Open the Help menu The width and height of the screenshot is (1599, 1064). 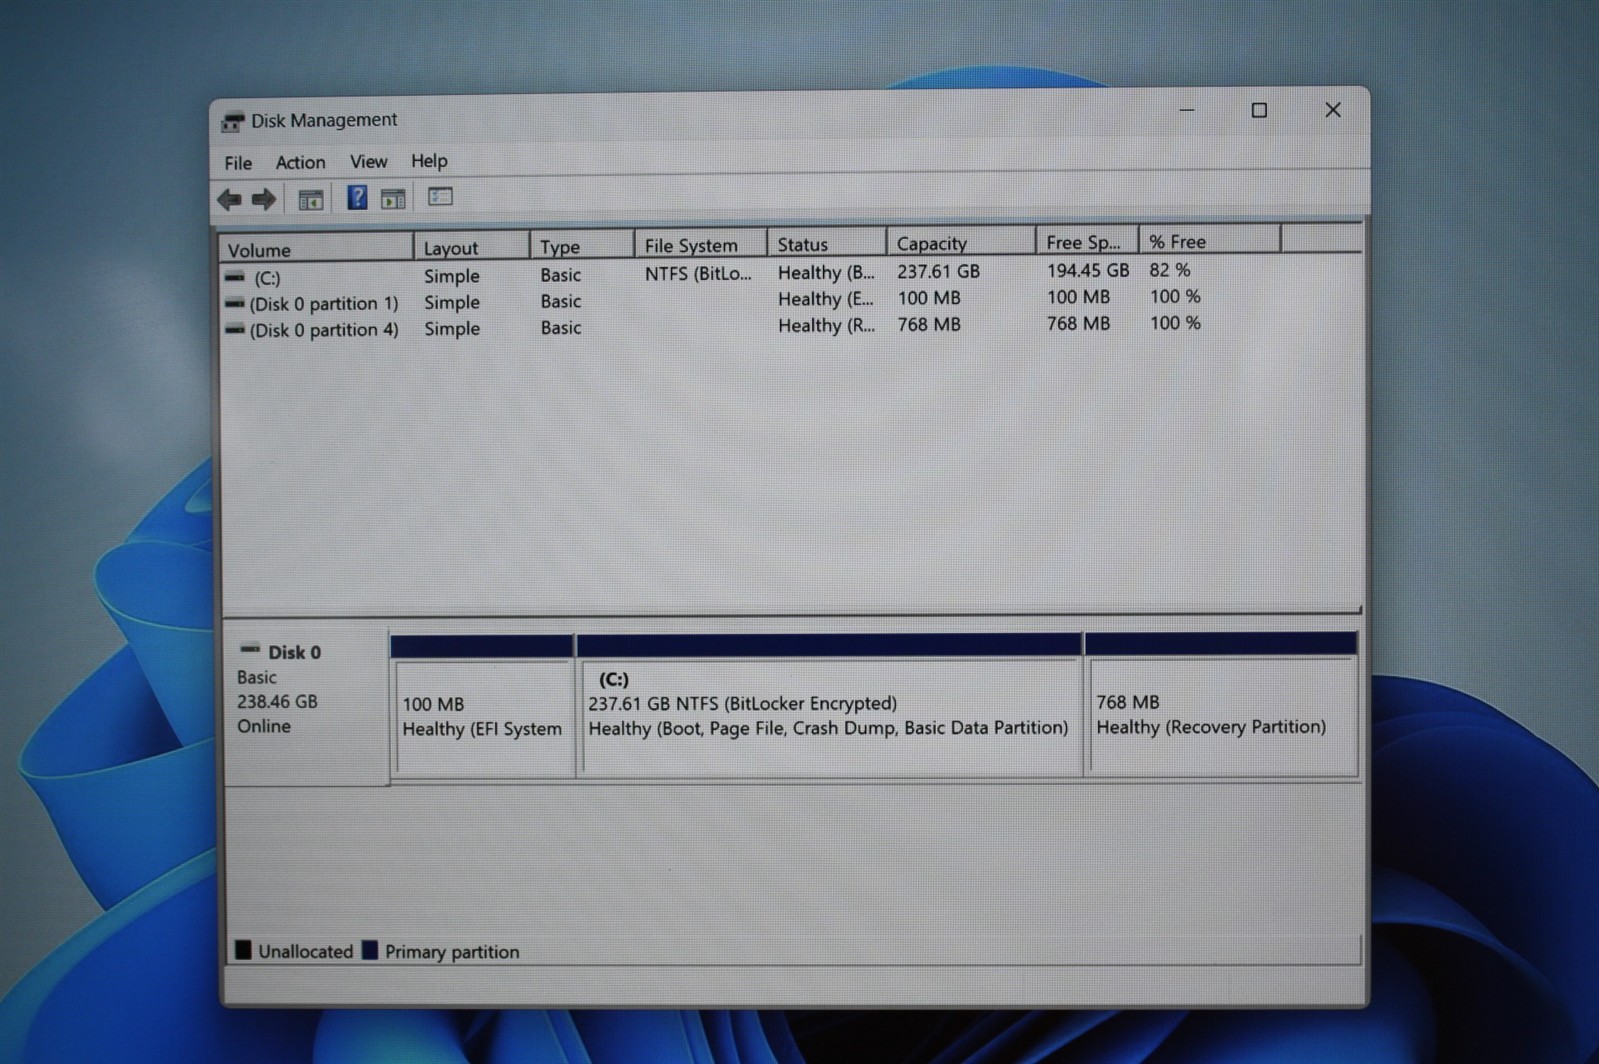pos(429,161)
